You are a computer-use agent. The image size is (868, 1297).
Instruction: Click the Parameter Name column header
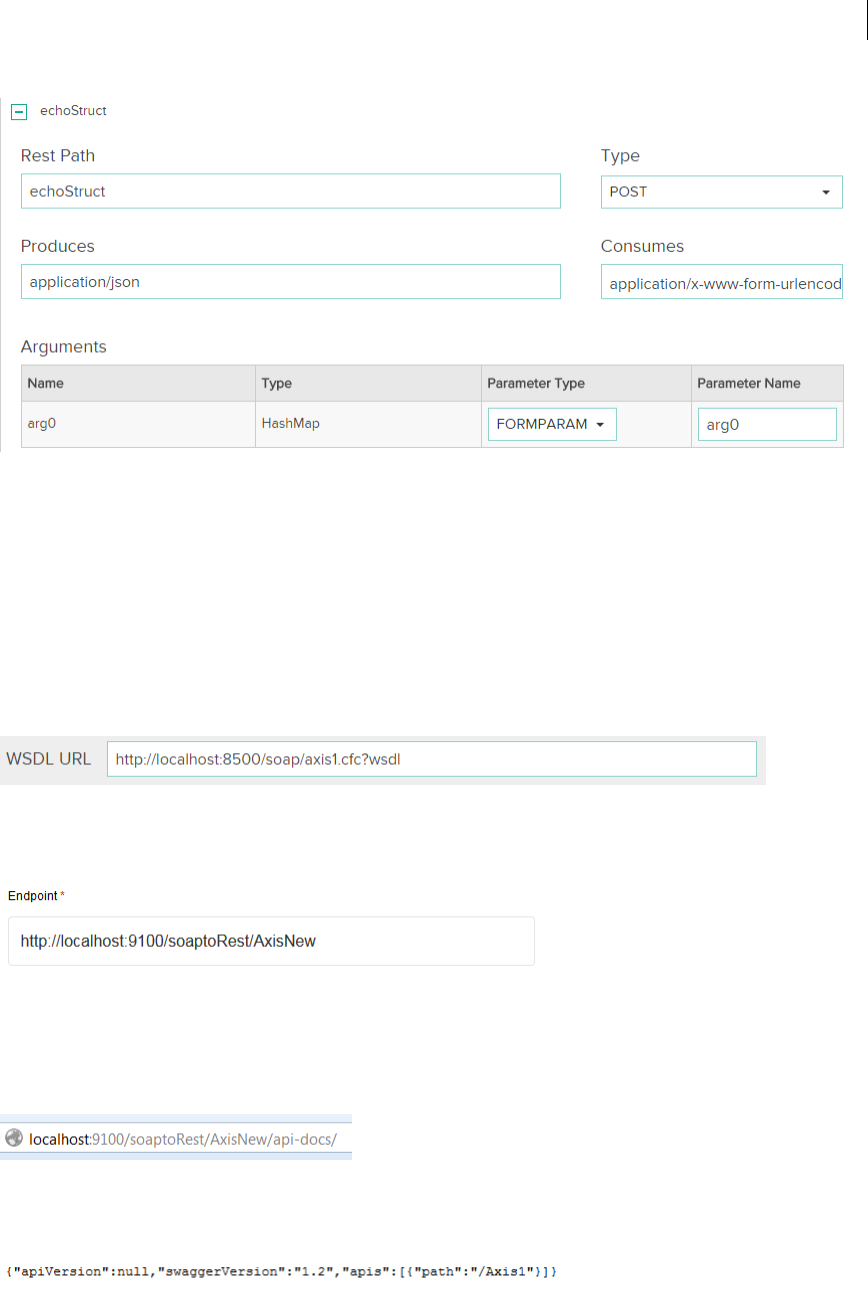pyautogui.click(x=748, y=383)
